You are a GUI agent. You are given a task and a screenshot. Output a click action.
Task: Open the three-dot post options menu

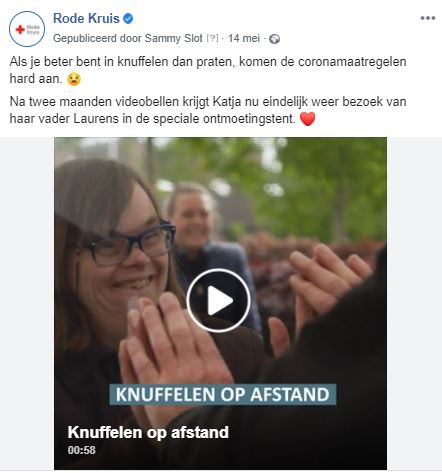pyautogui.click(x=428, y=18)
